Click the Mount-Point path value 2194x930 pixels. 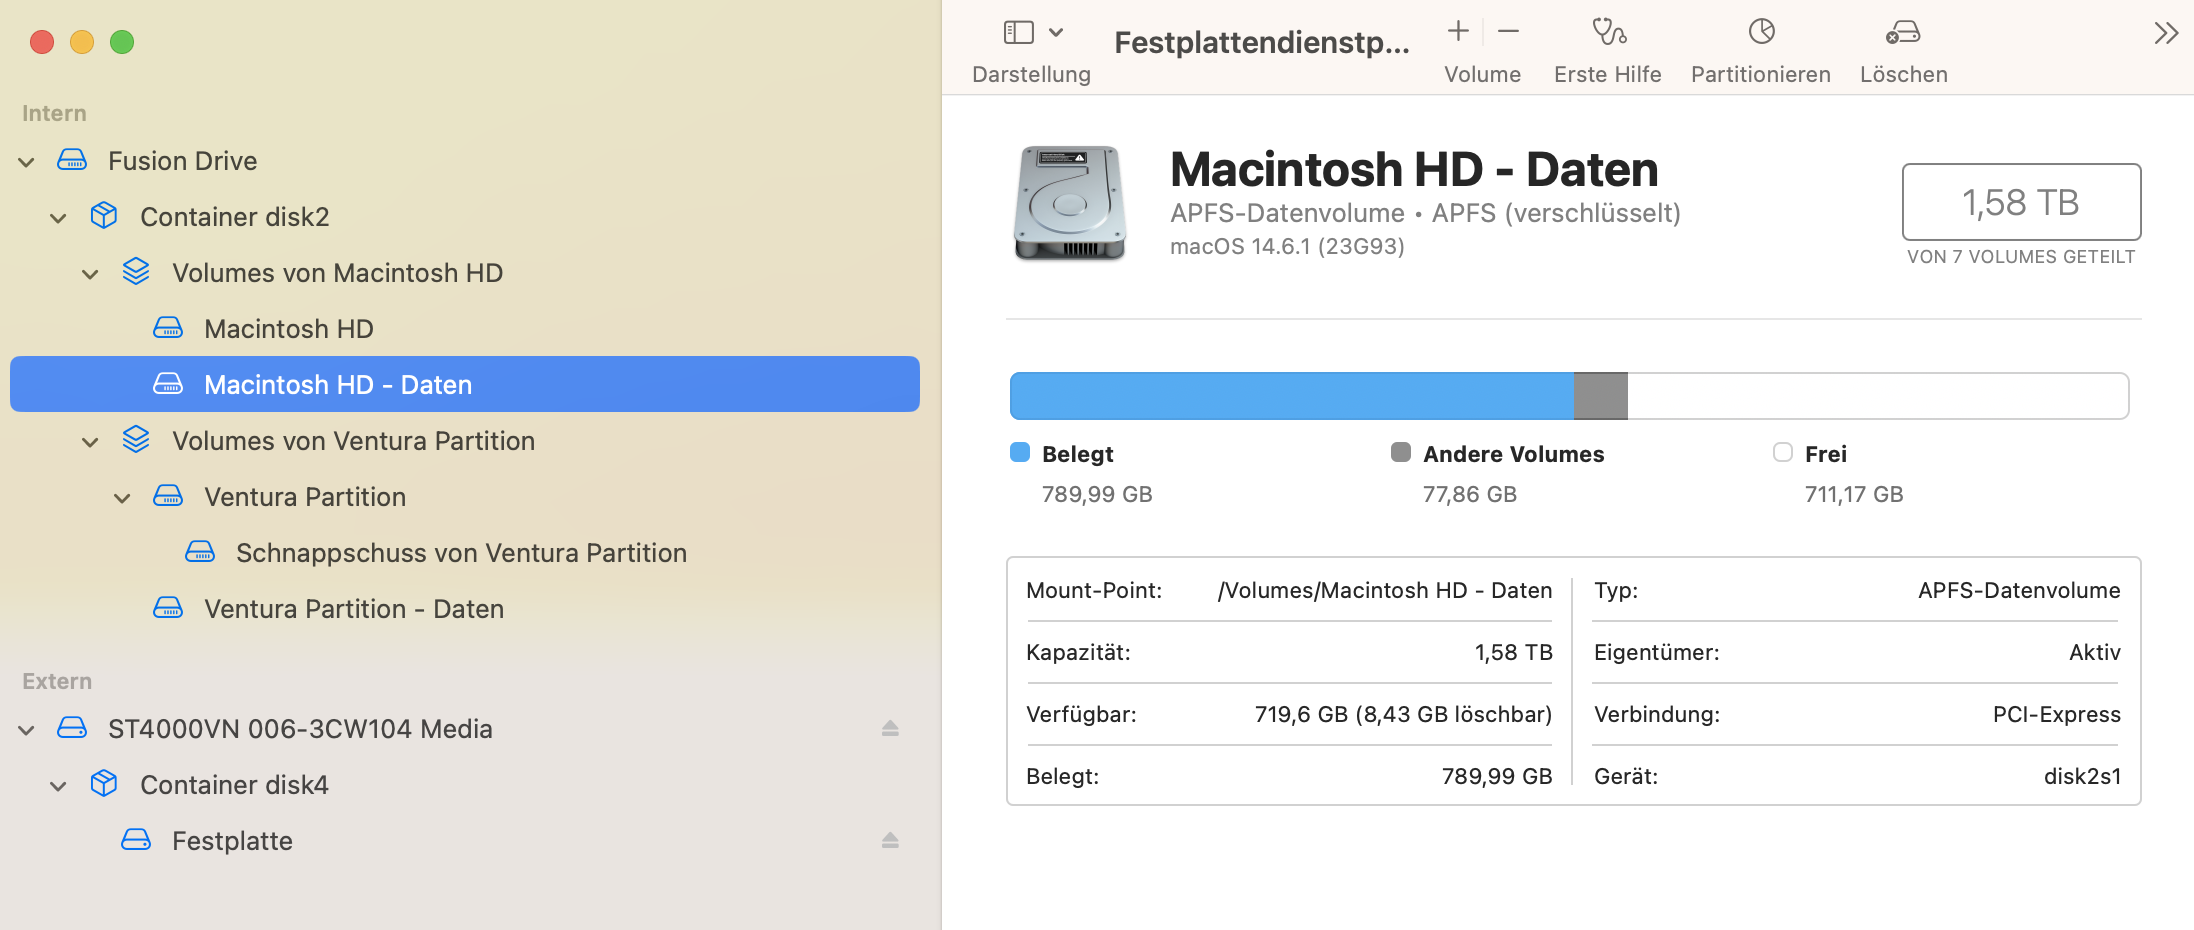coord(1385,590)
